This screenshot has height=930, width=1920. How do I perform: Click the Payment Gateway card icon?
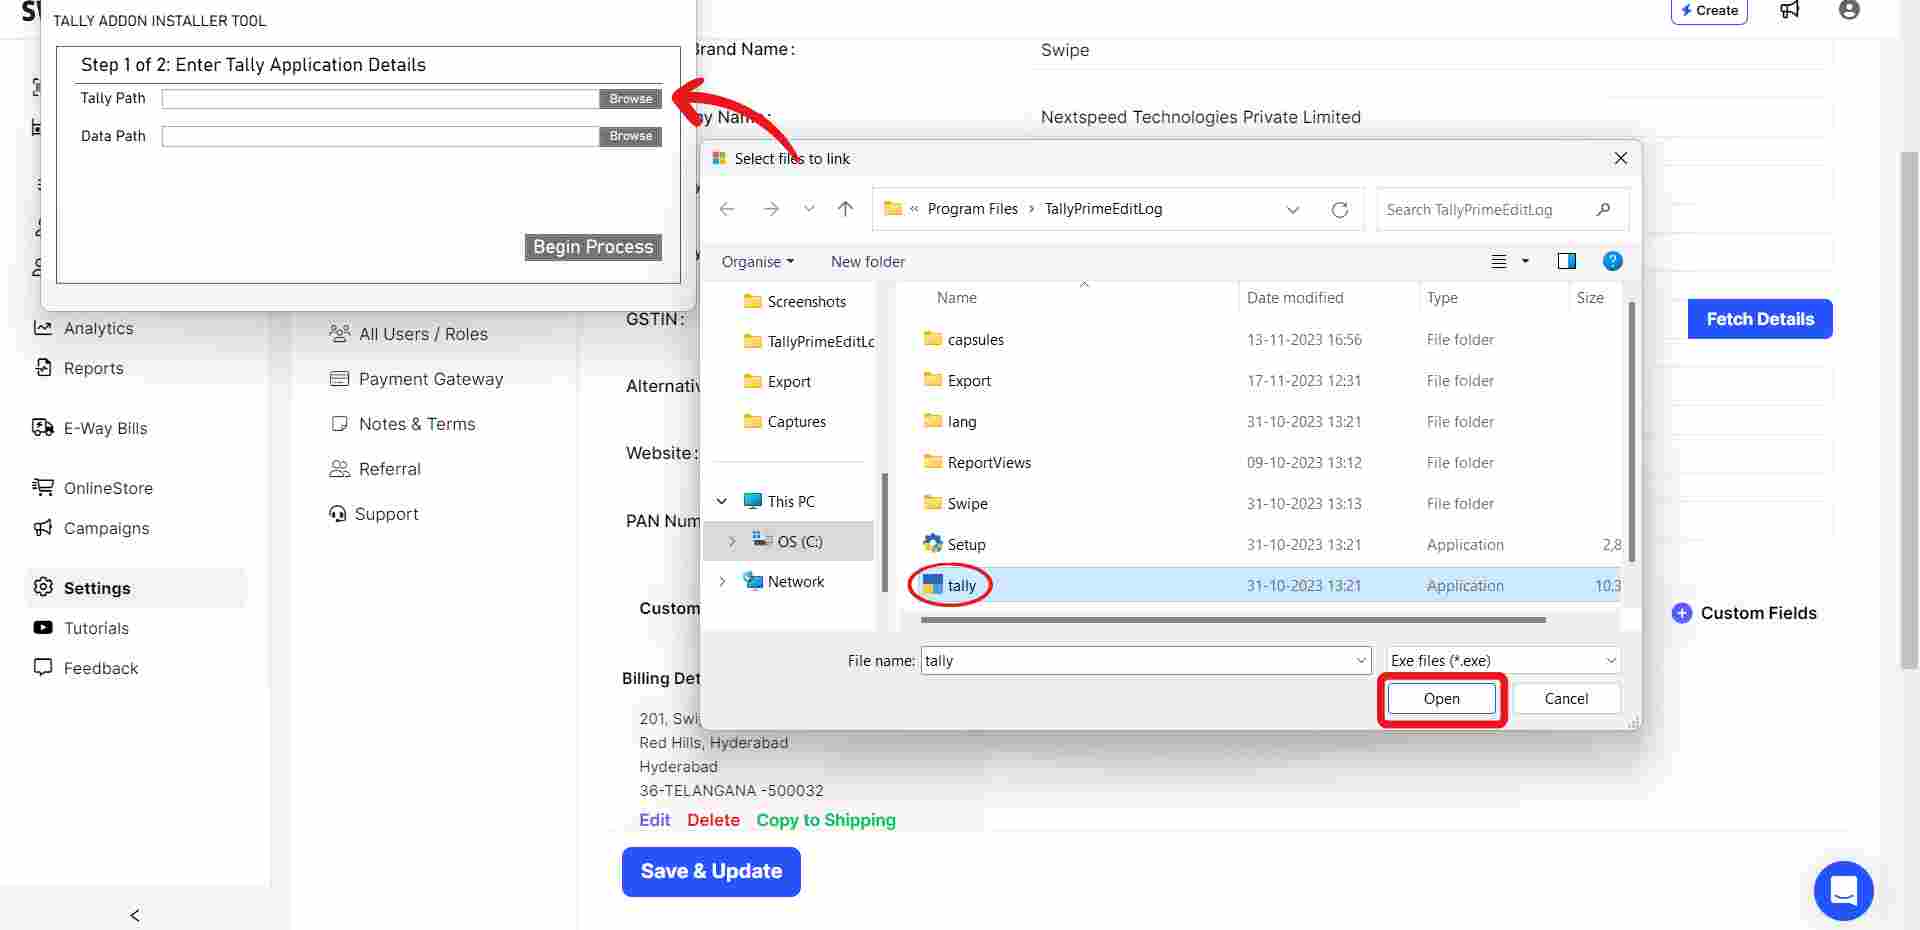(x=340, y=378)
